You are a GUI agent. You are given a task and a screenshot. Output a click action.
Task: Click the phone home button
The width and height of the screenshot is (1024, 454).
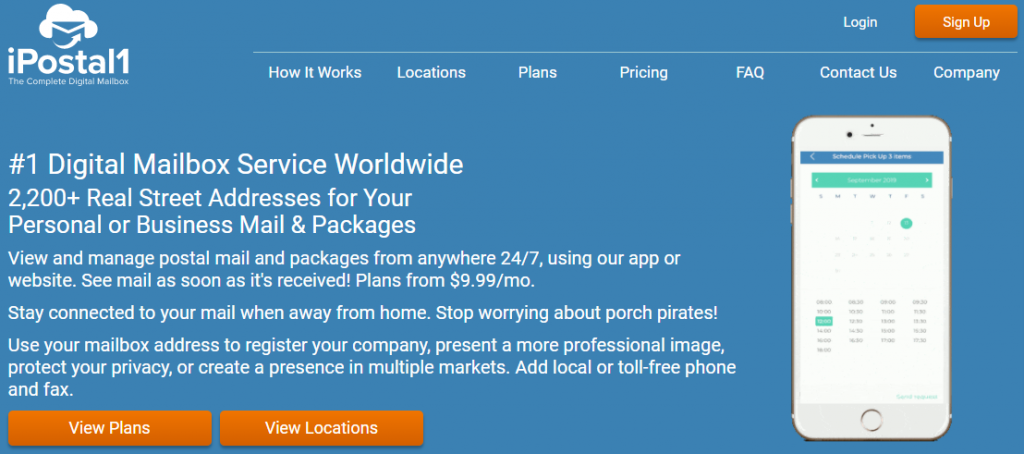871,418
